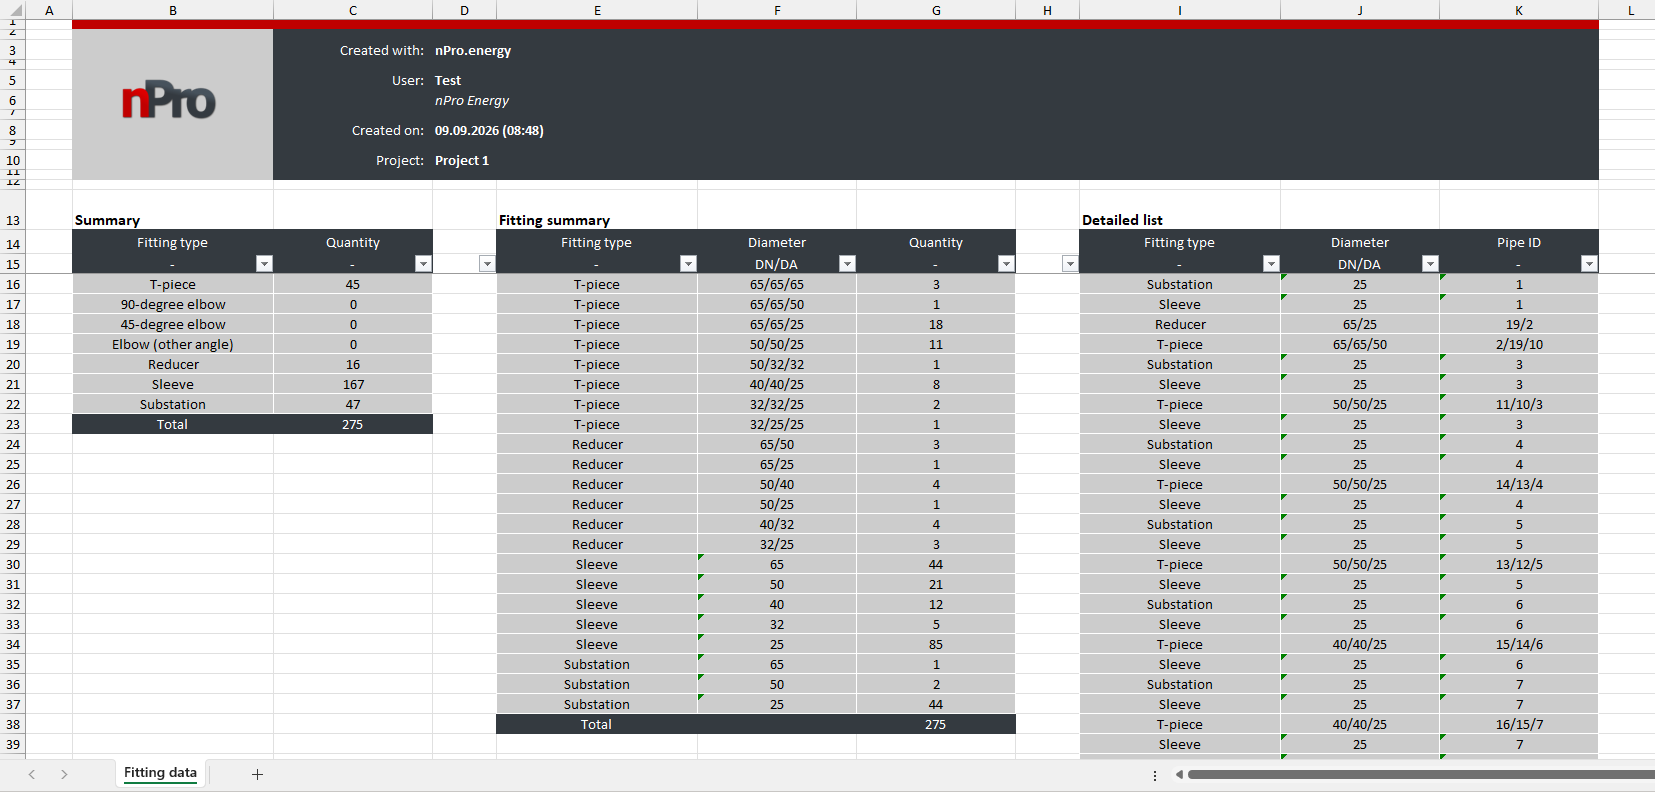This screenshot has height=792, width=1655.
Task: Click diameter cell '50/32/32'
Action: tap(777, 364)
